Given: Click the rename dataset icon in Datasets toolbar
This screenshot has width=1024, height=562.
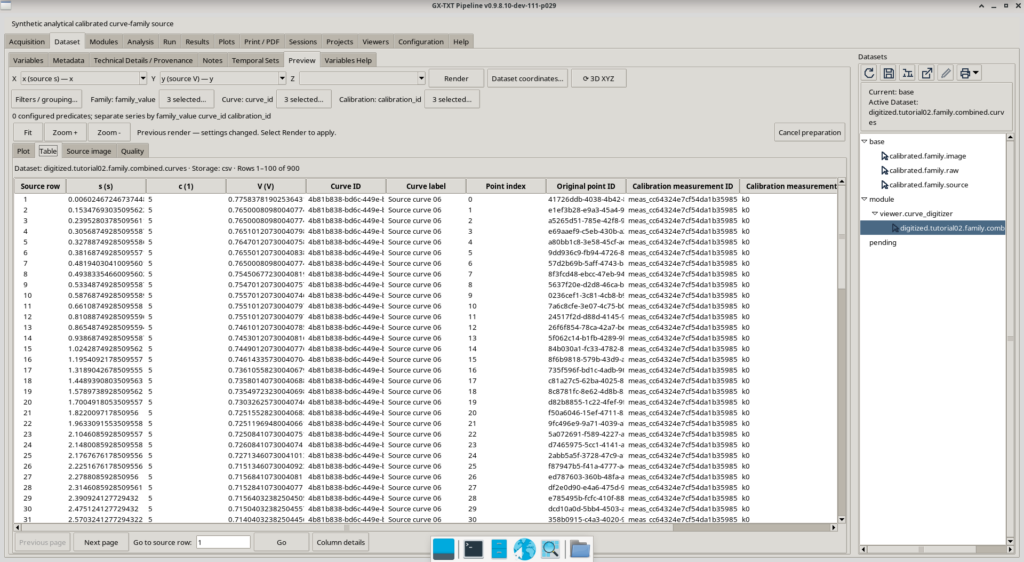Looking at the screenshot, I should pyautogui.click(x=907, y=73).
